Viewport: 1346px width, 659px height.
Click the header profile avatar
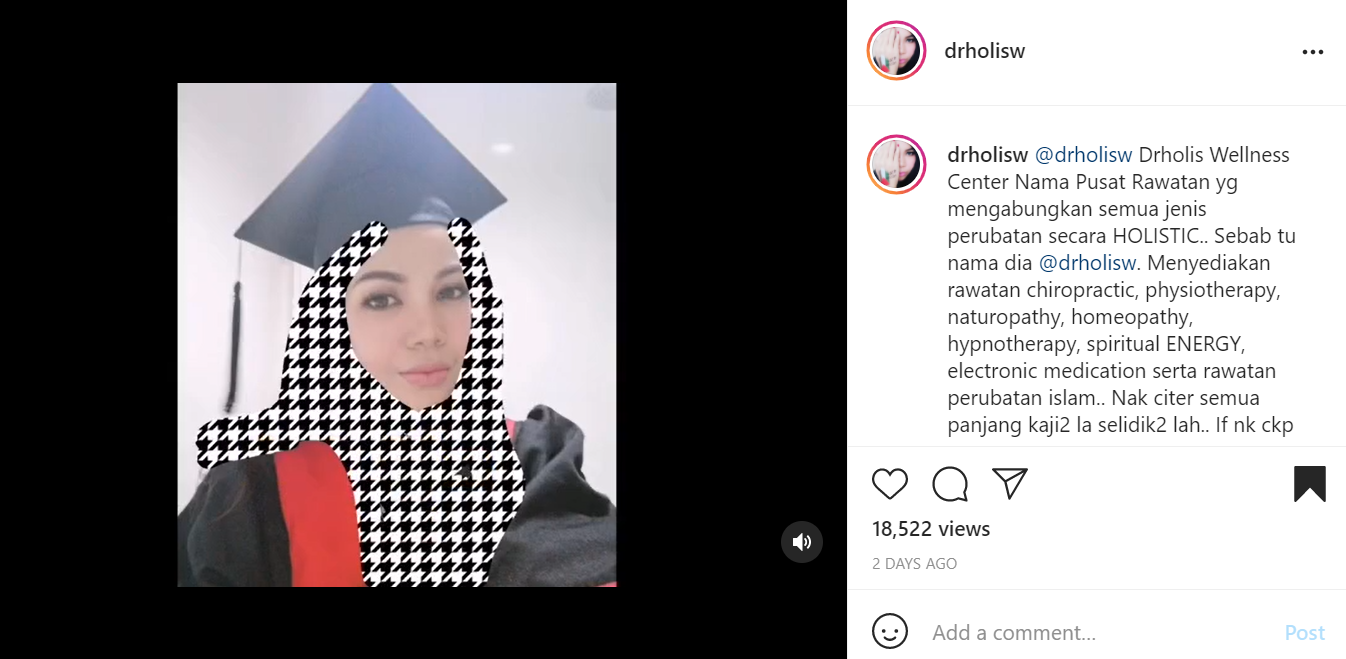896,51
